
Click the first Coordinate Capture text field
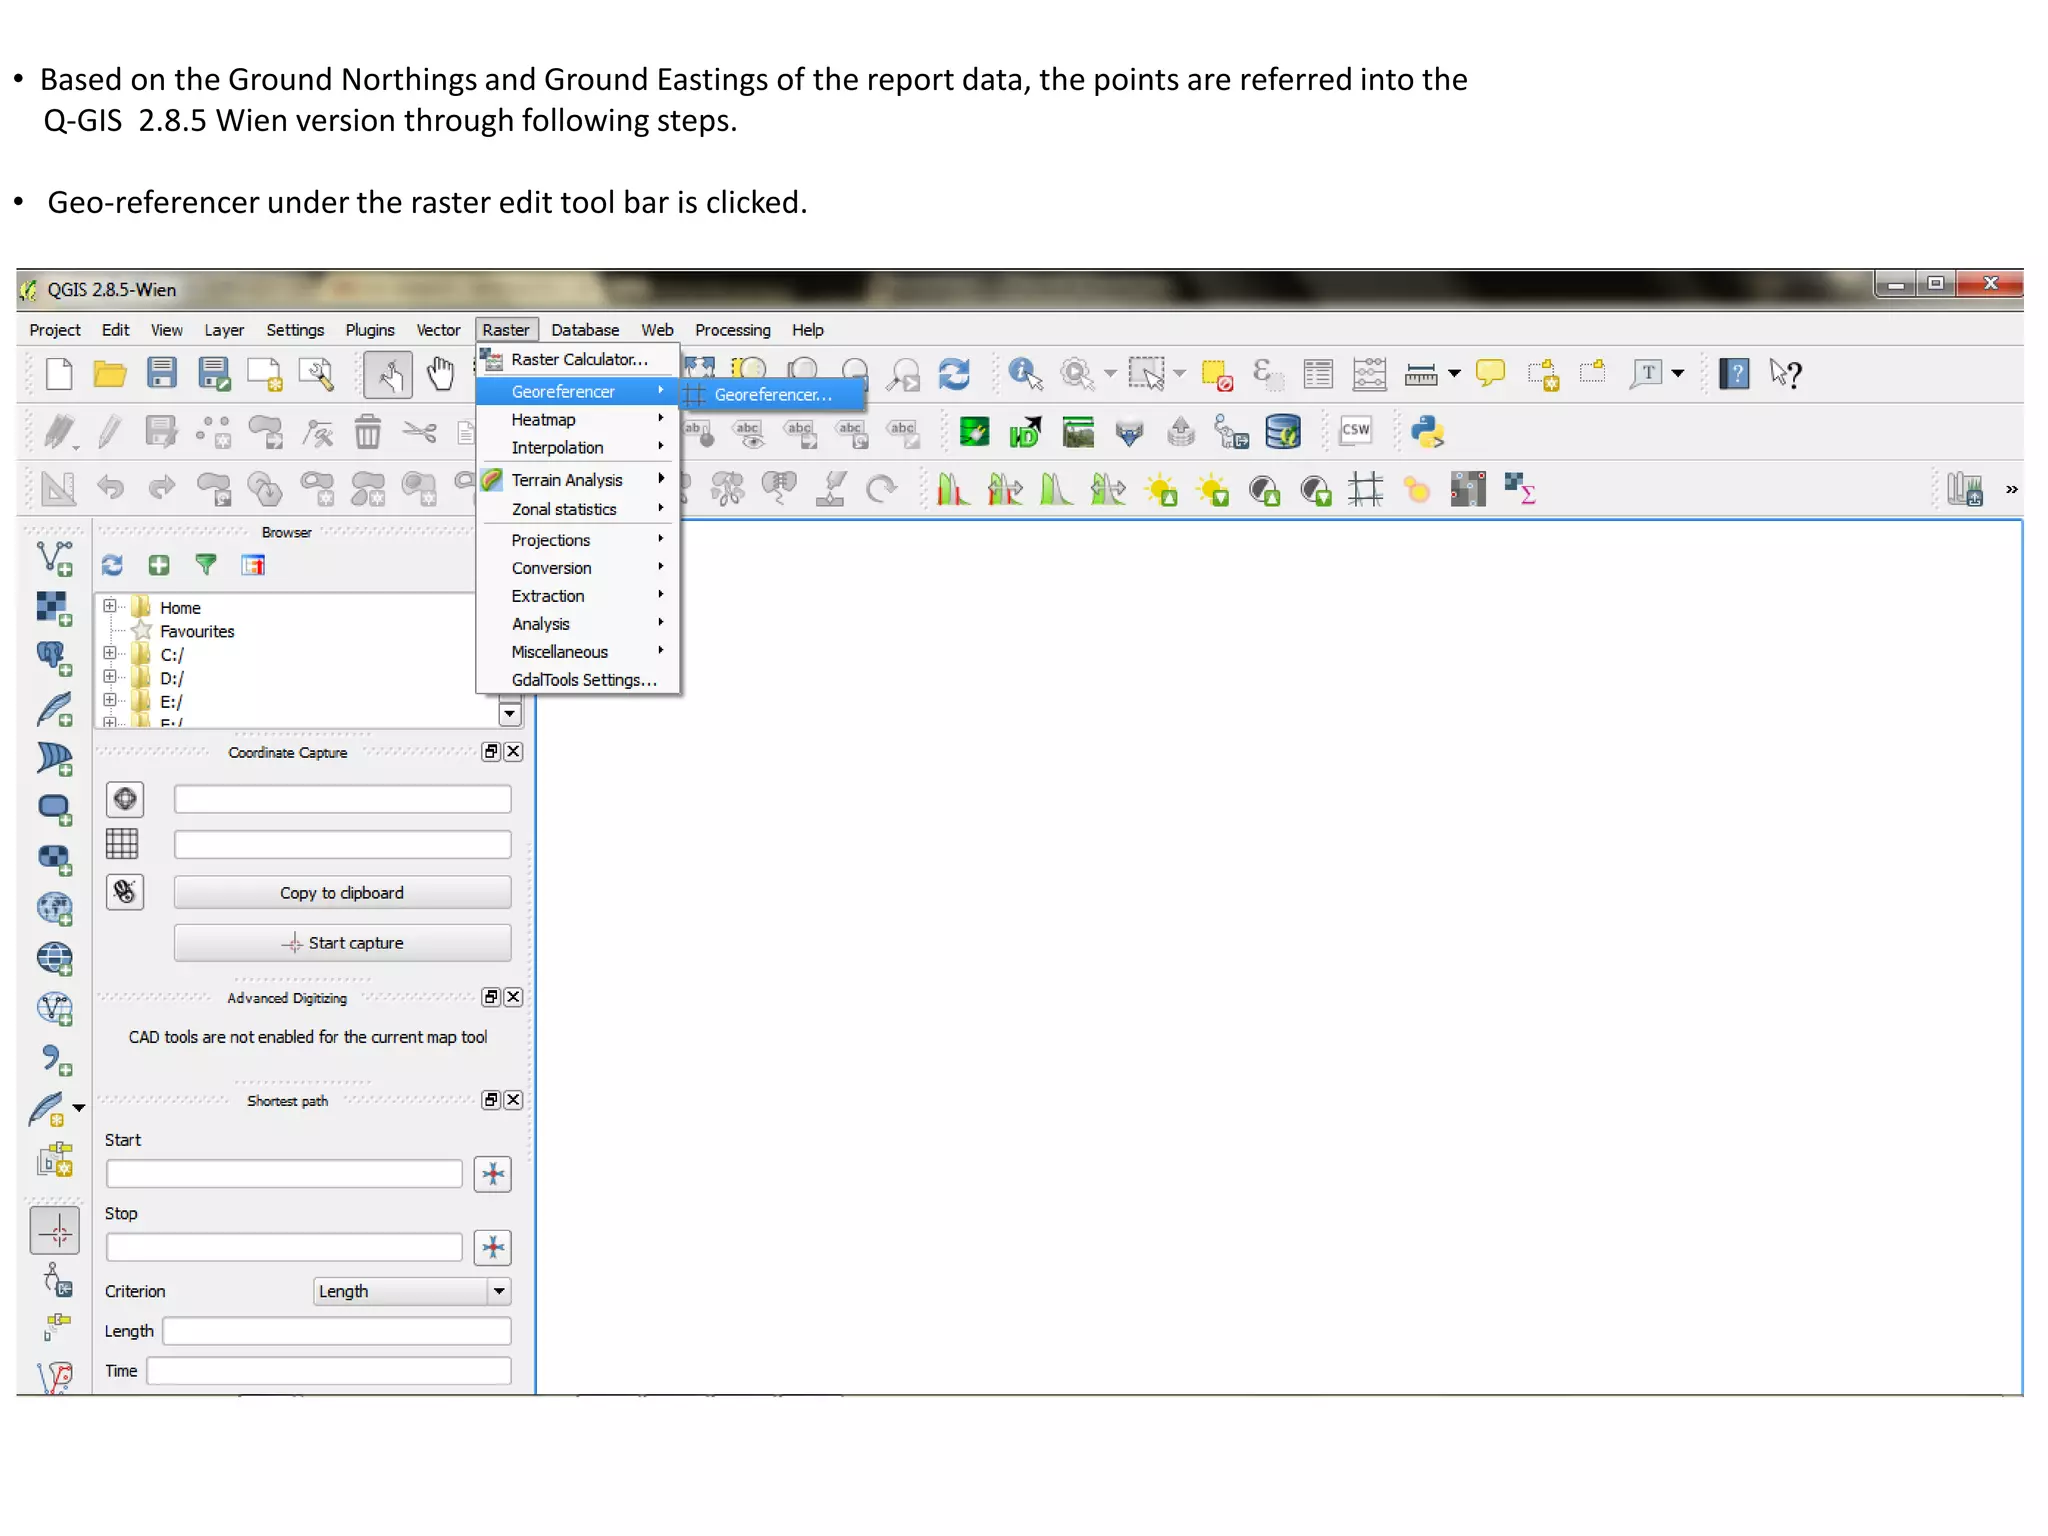pyautogui.click(x=342, y=799)
